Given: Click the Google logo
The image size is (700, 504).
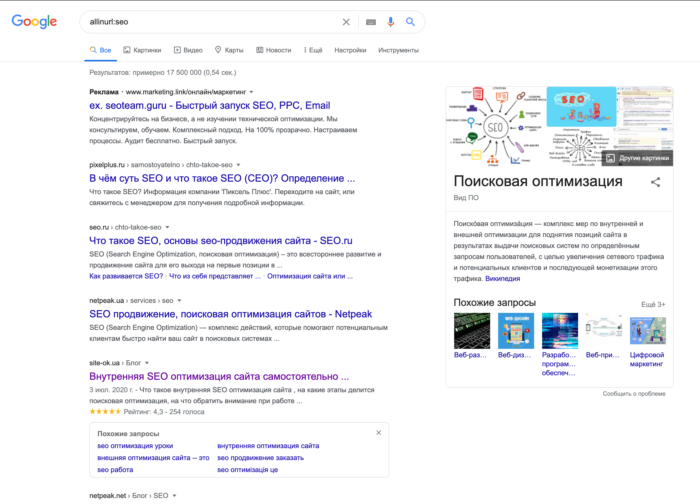Looking at the screenshot, I should (34, 21).
